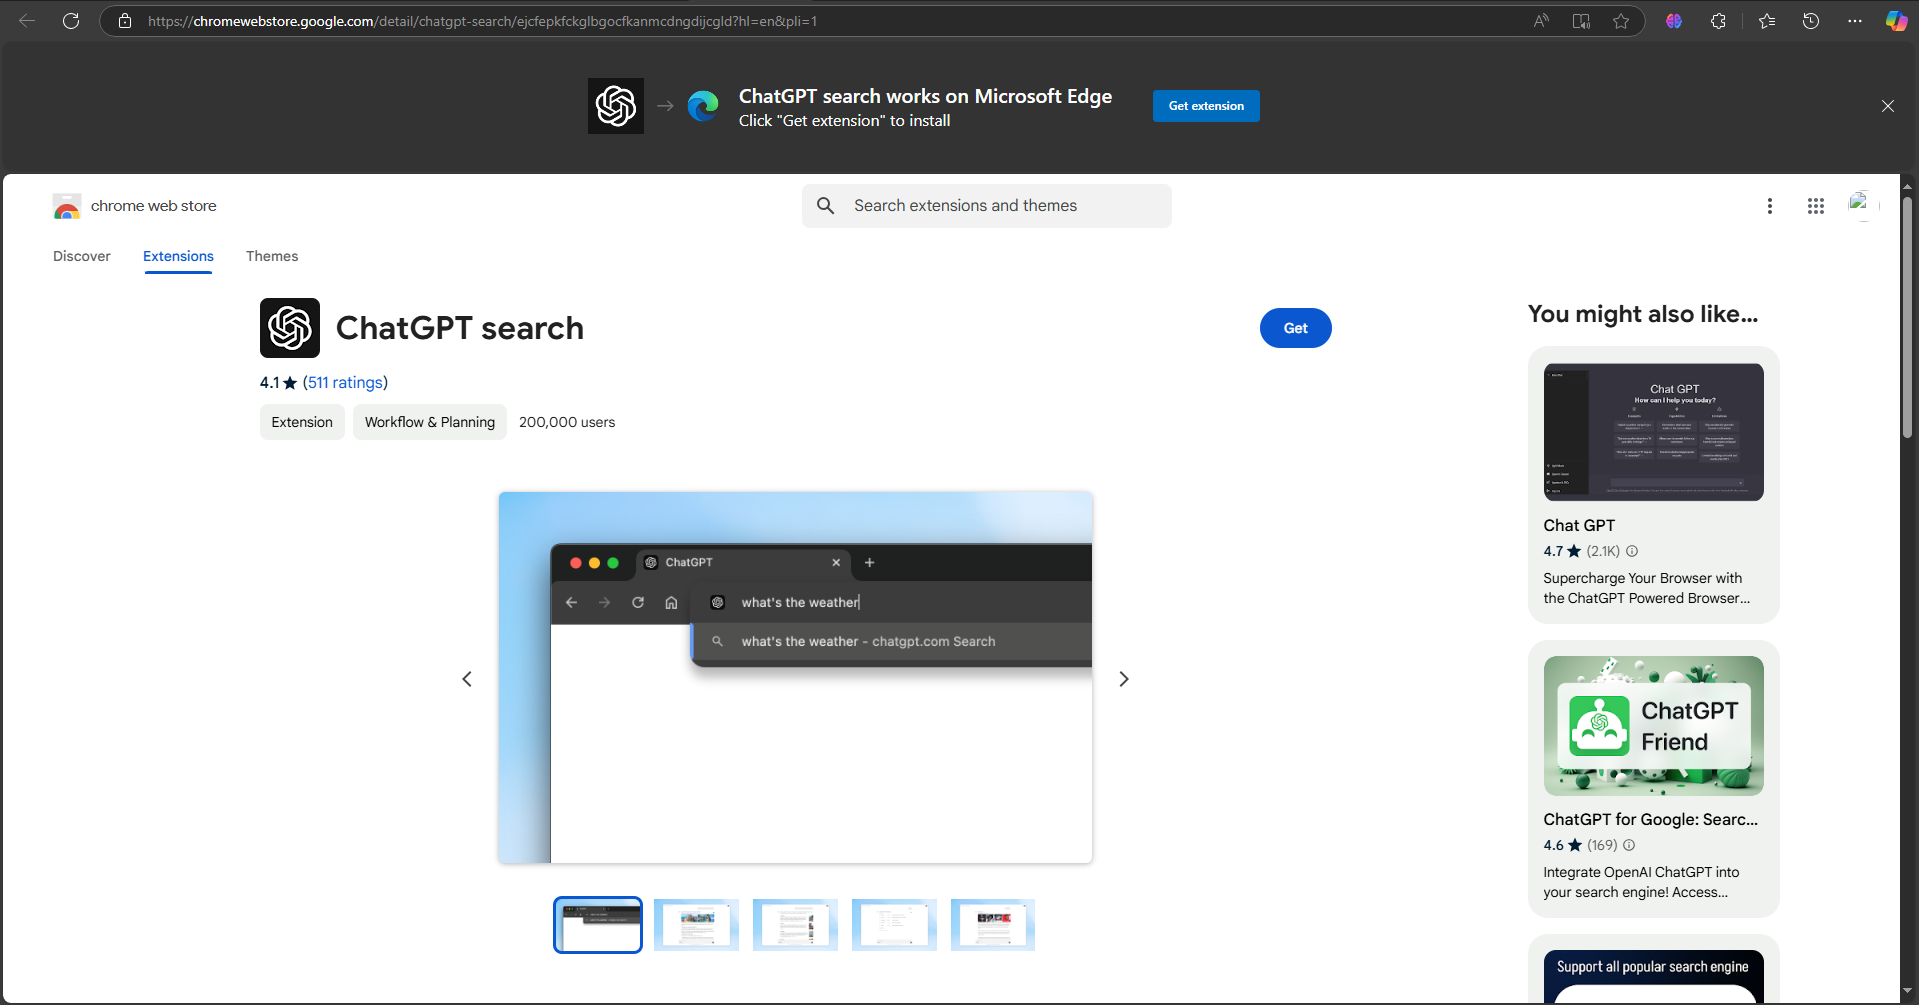Open the Chat GPT recommended extension image
This screenshot has height=1005, width=1919.
coord(1653,432)
